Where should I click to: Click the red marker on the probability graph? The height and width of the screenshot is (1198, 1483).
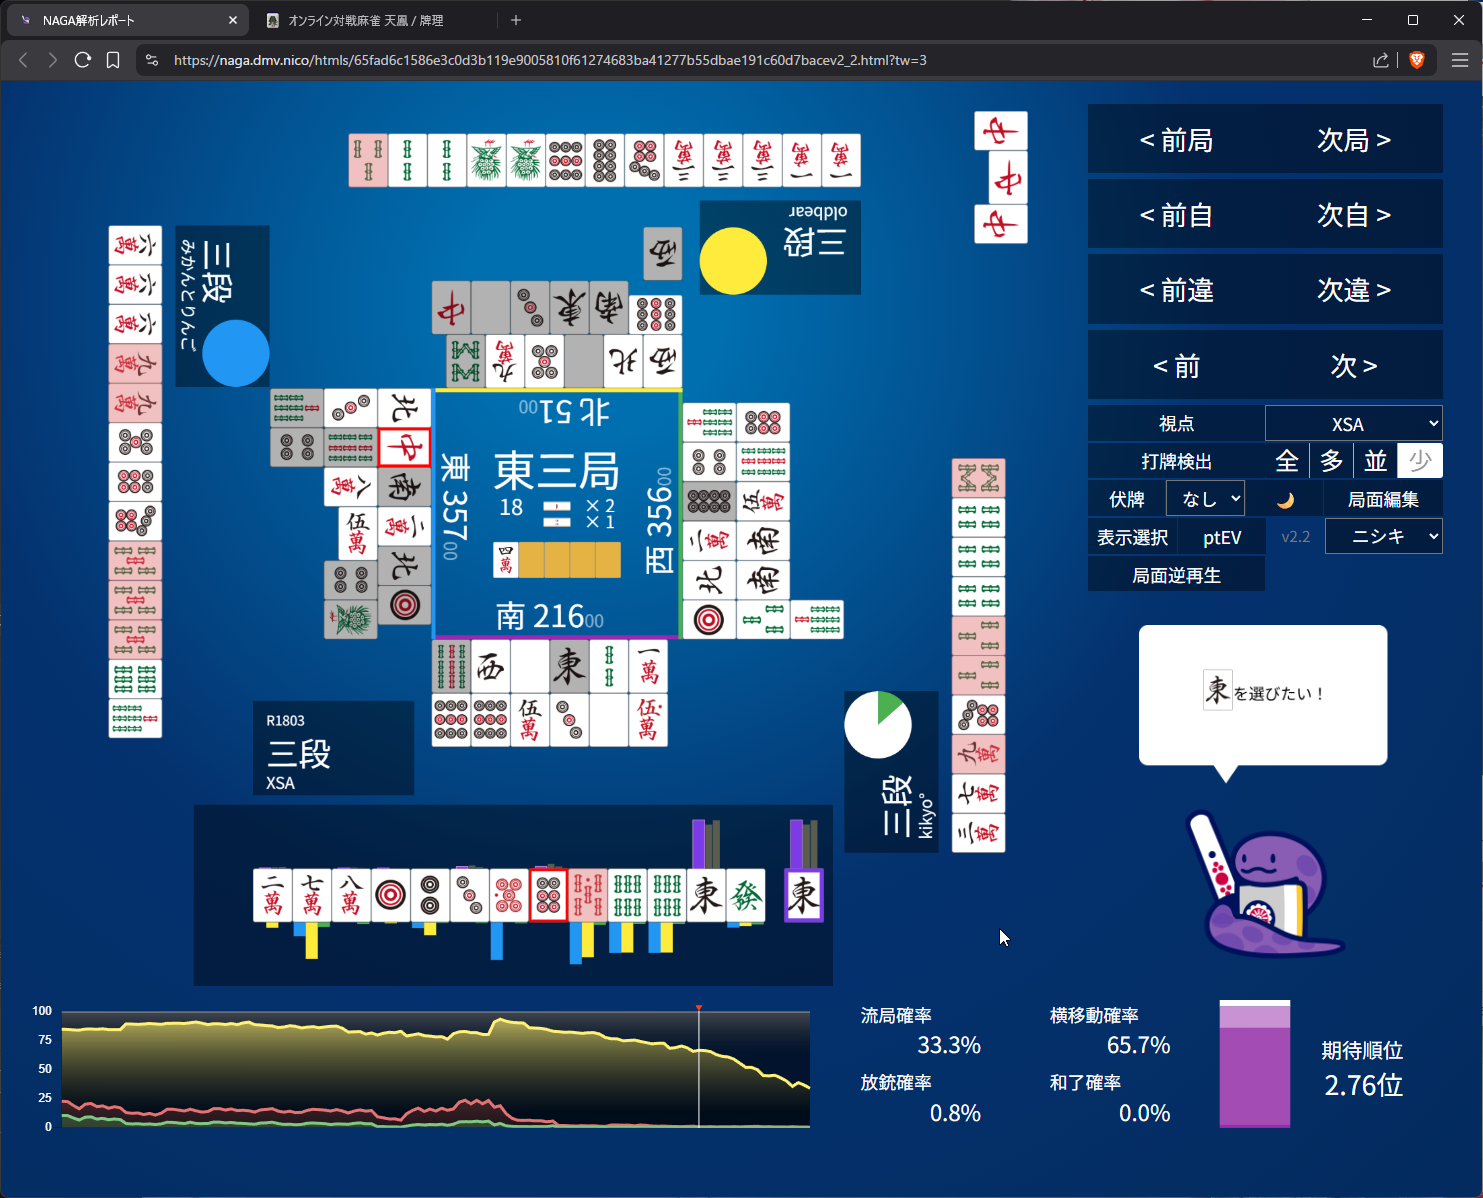pyautogui.click(x=699, y=1008)
